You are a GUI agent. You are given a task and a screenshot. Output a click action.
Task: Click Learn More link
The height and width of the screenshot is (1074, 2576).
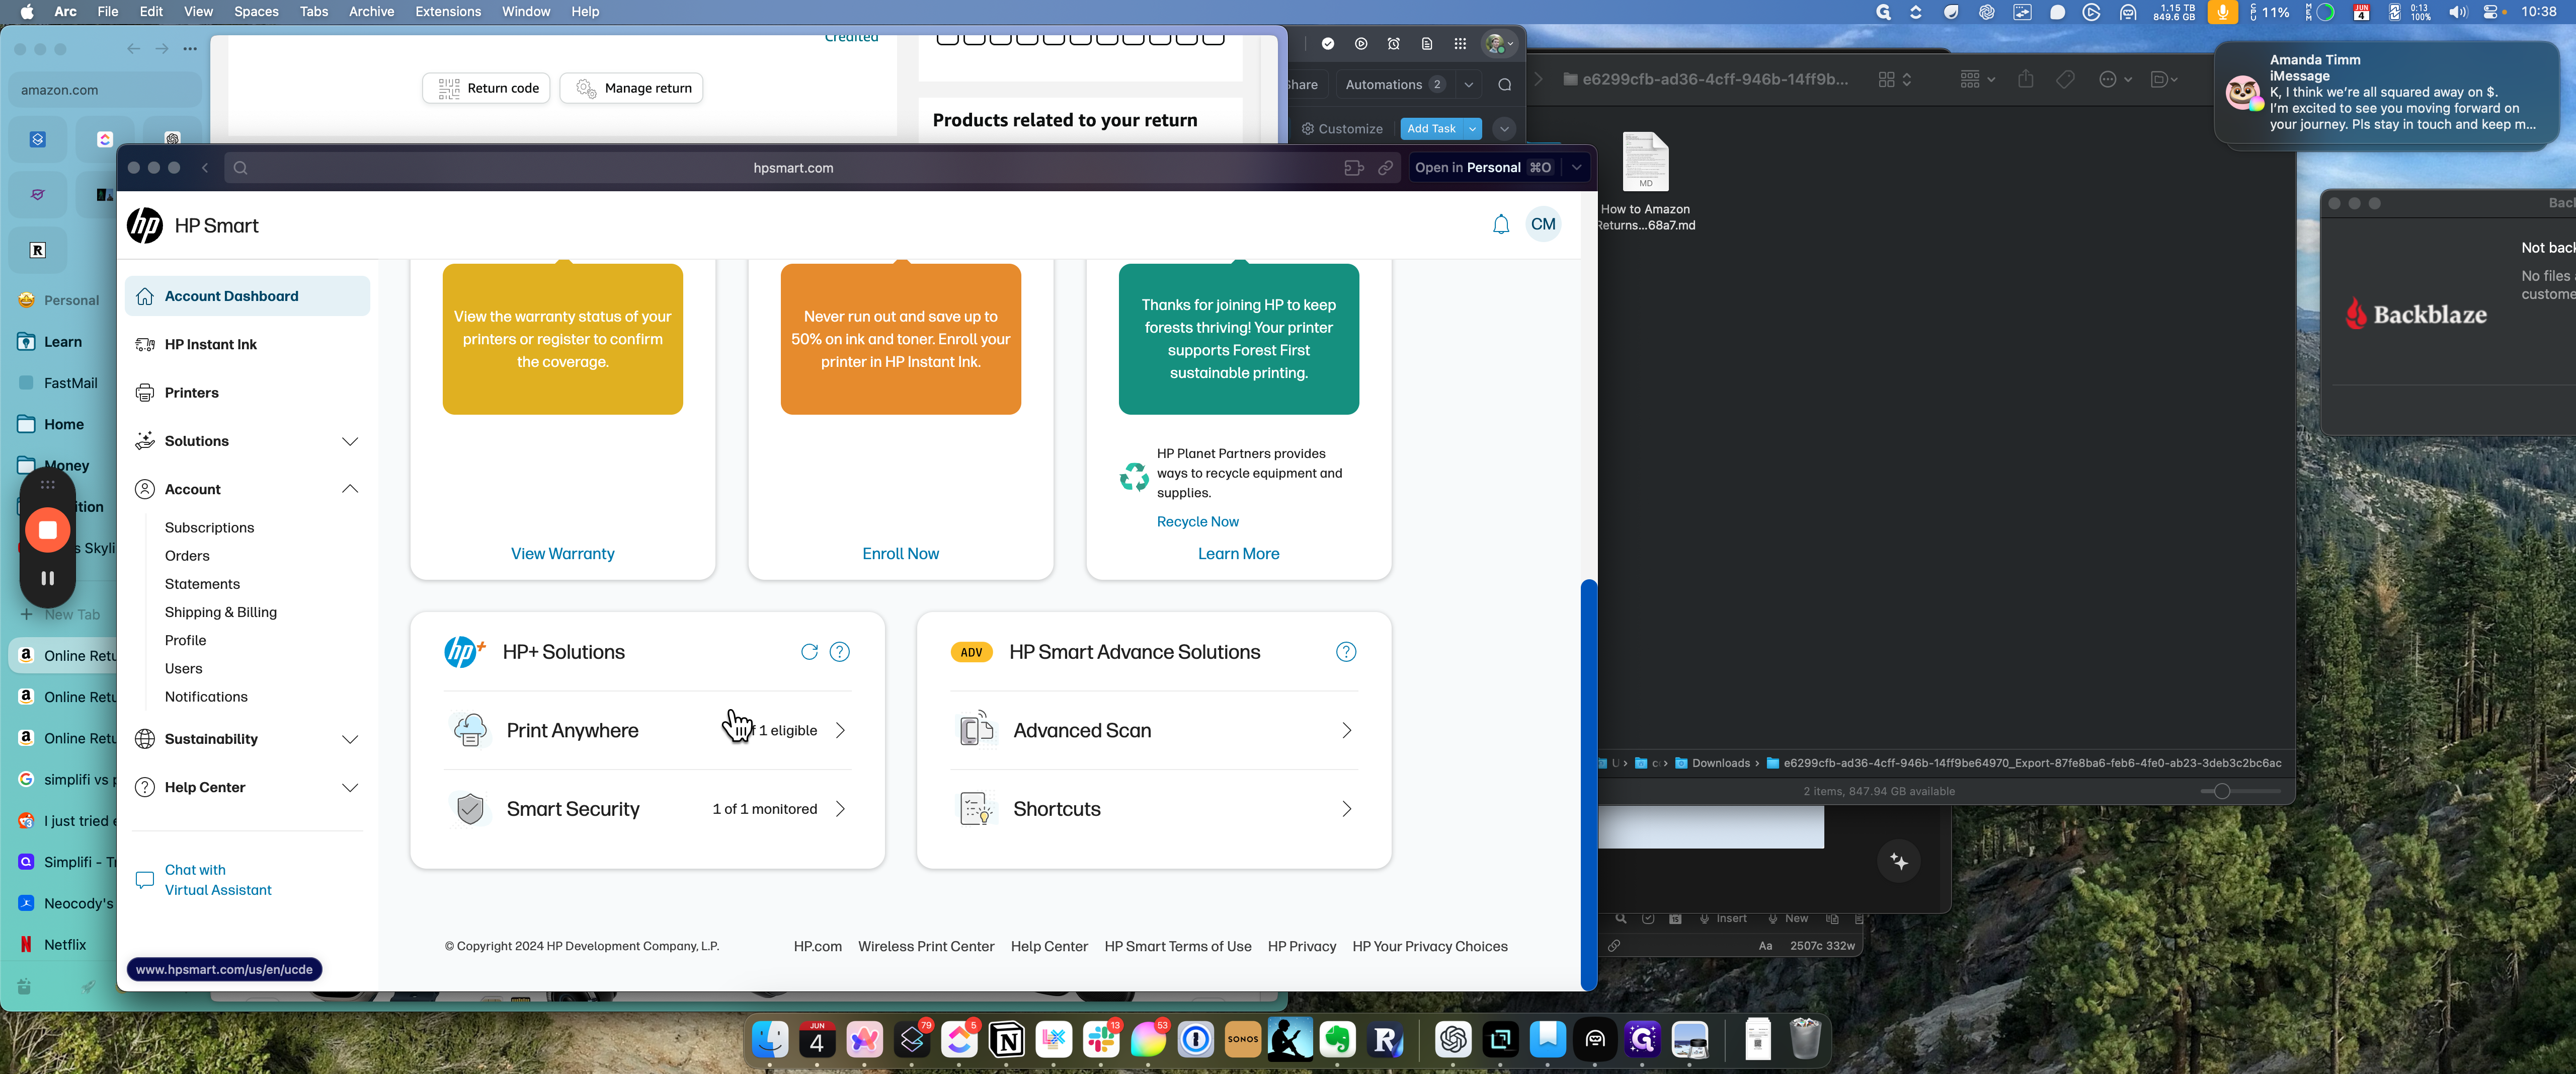[x=1238, y=554]
